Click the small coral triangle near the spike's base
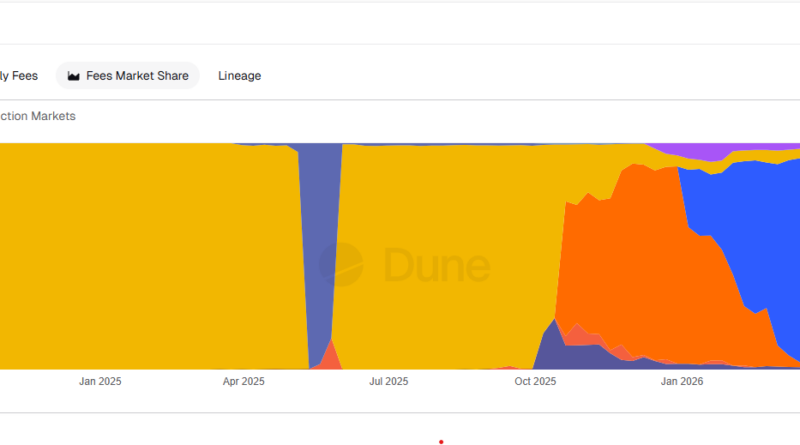Screen dimensions: 800x445 click(x=333, y=357)
